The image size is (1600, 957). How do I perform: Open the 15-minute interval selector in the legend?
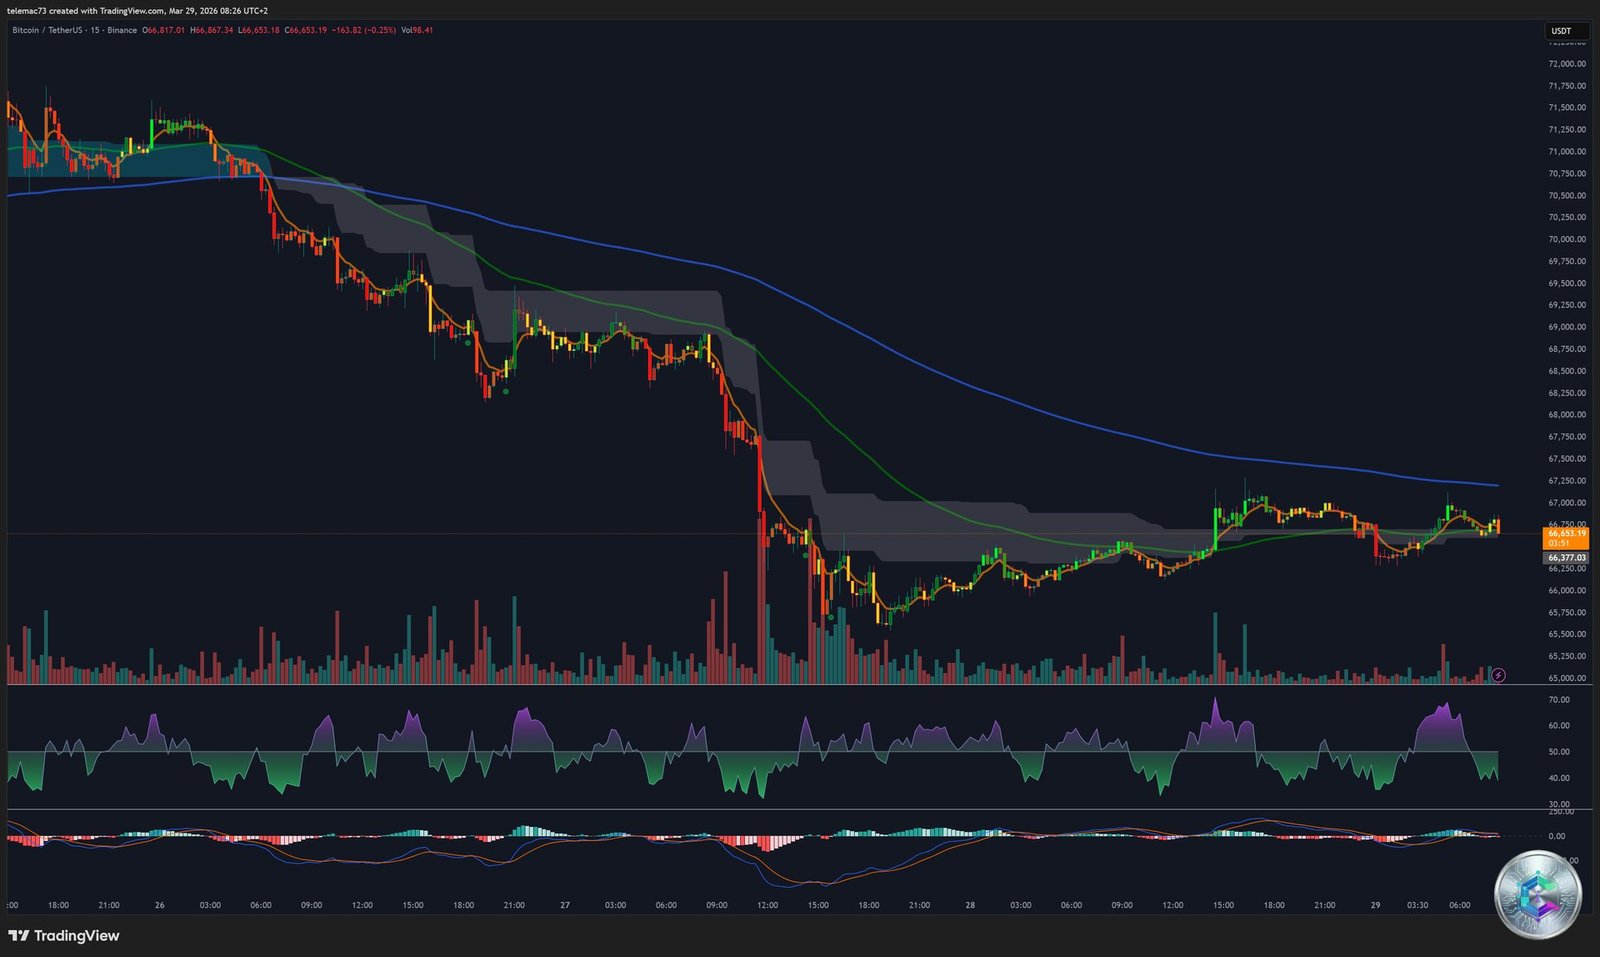click(95, 31)
